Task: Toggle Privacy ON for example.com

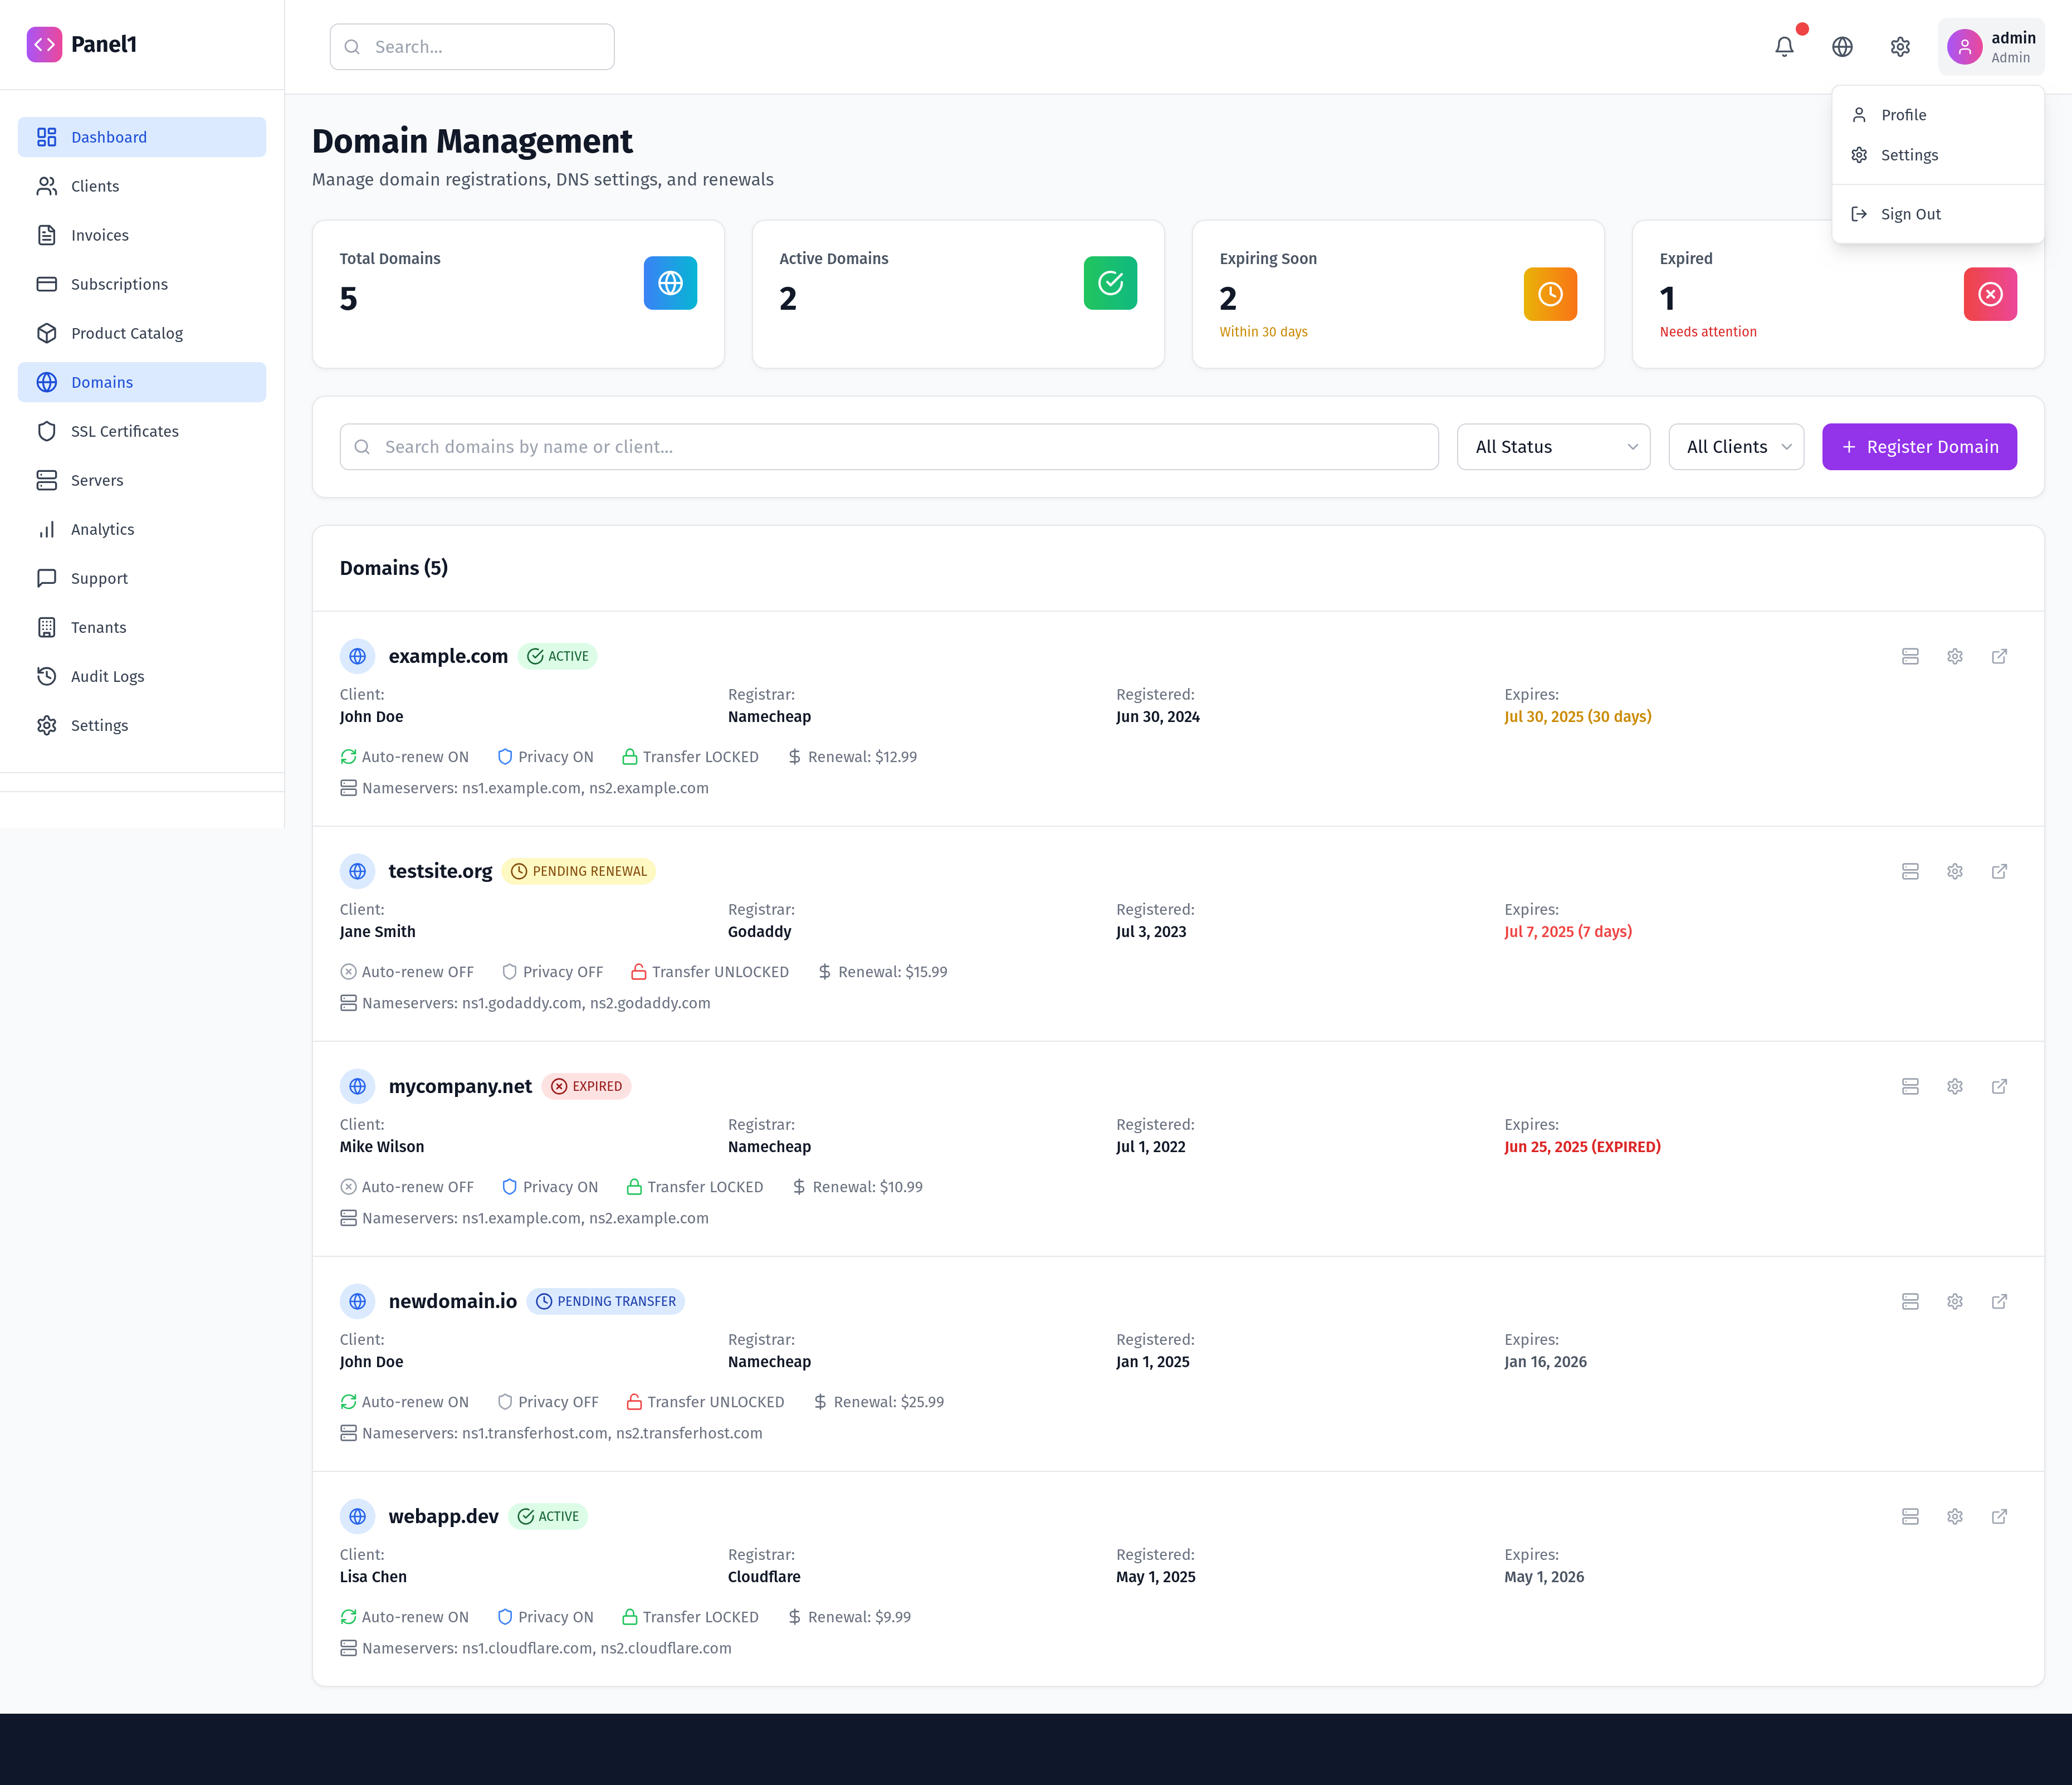Action: tap(545, 757)
